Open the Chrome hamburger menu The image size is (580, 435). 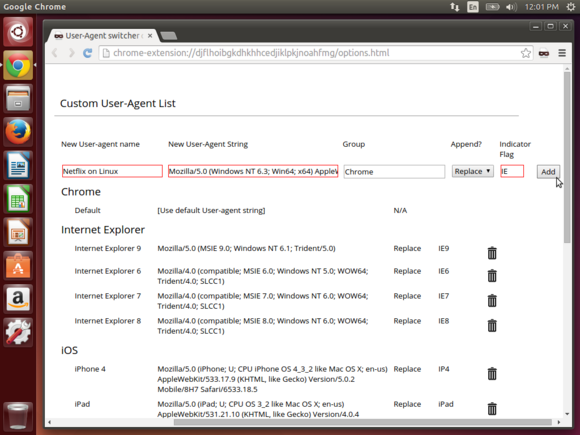[562, 53]
